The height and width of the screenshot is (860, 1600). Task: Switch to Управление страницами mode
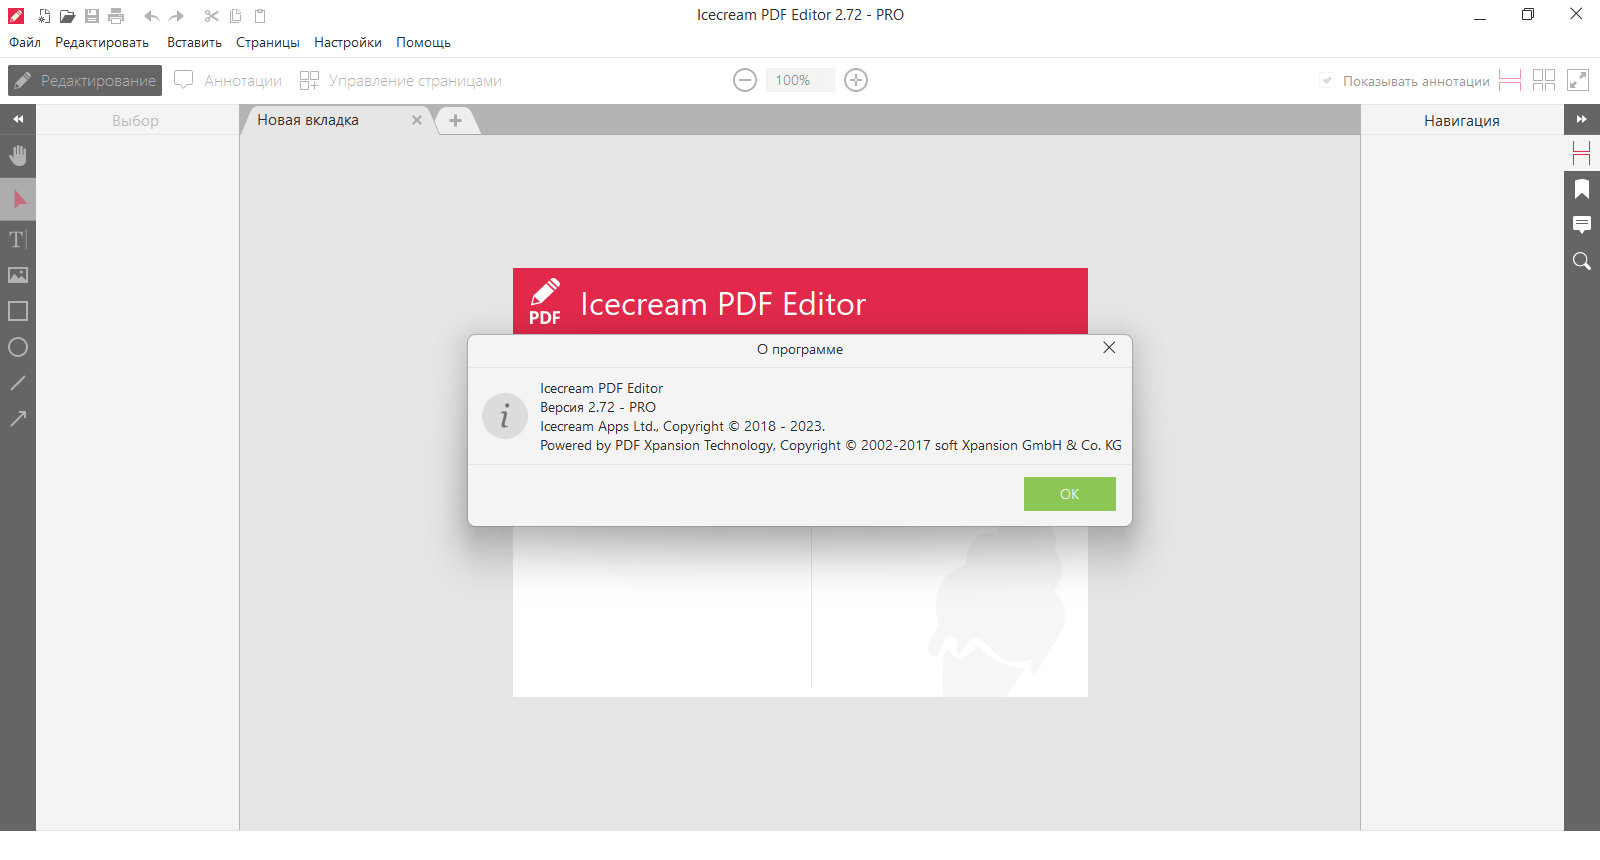401,80
